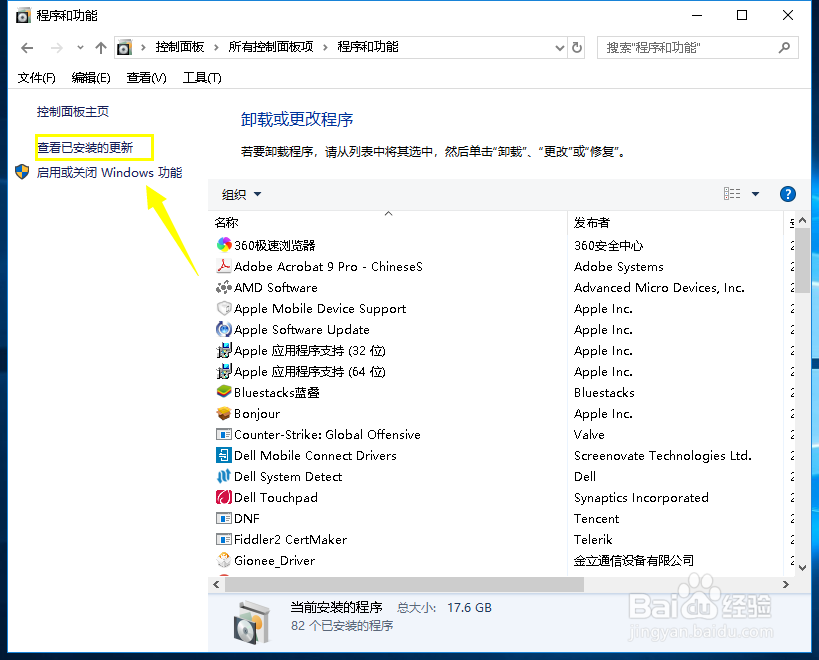
Task: Open the 工具(T) menu
Action: (x=202, y=78)
